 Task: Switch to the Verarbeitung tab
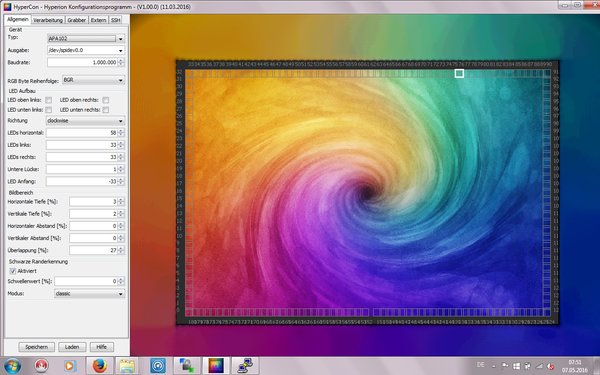point(48,20)
